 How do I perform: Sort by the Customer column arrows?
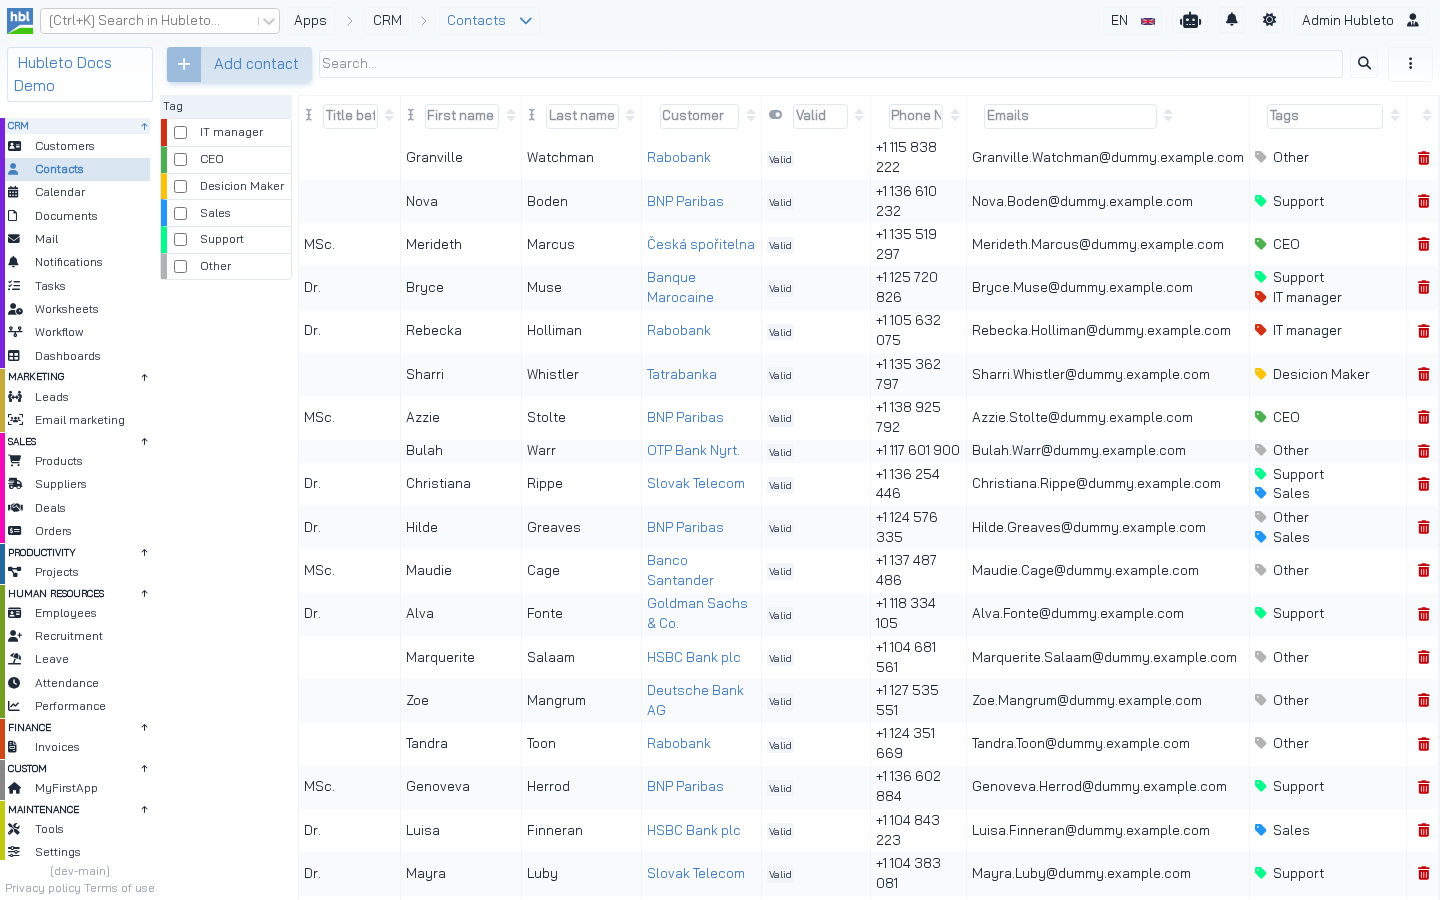tap(751, 116)
